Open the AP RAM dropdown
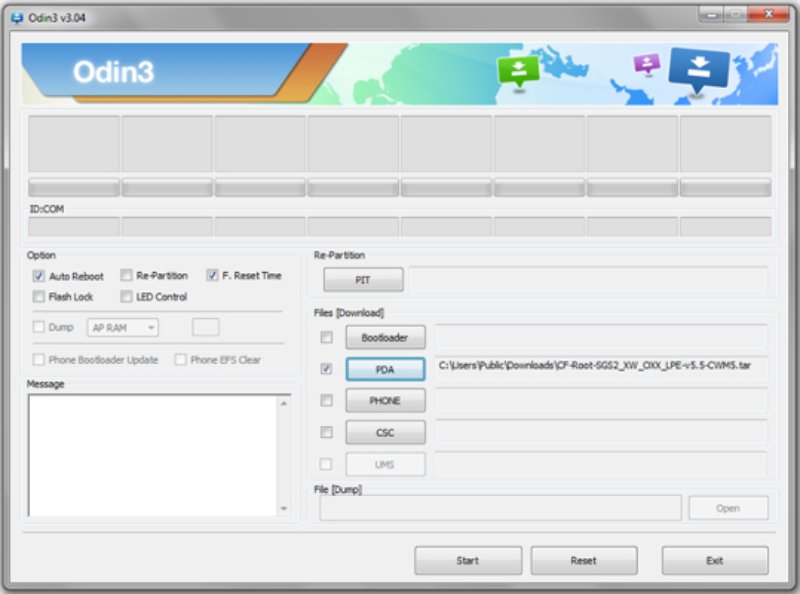This screenshot has width=800, height=594. coord(123,327)
